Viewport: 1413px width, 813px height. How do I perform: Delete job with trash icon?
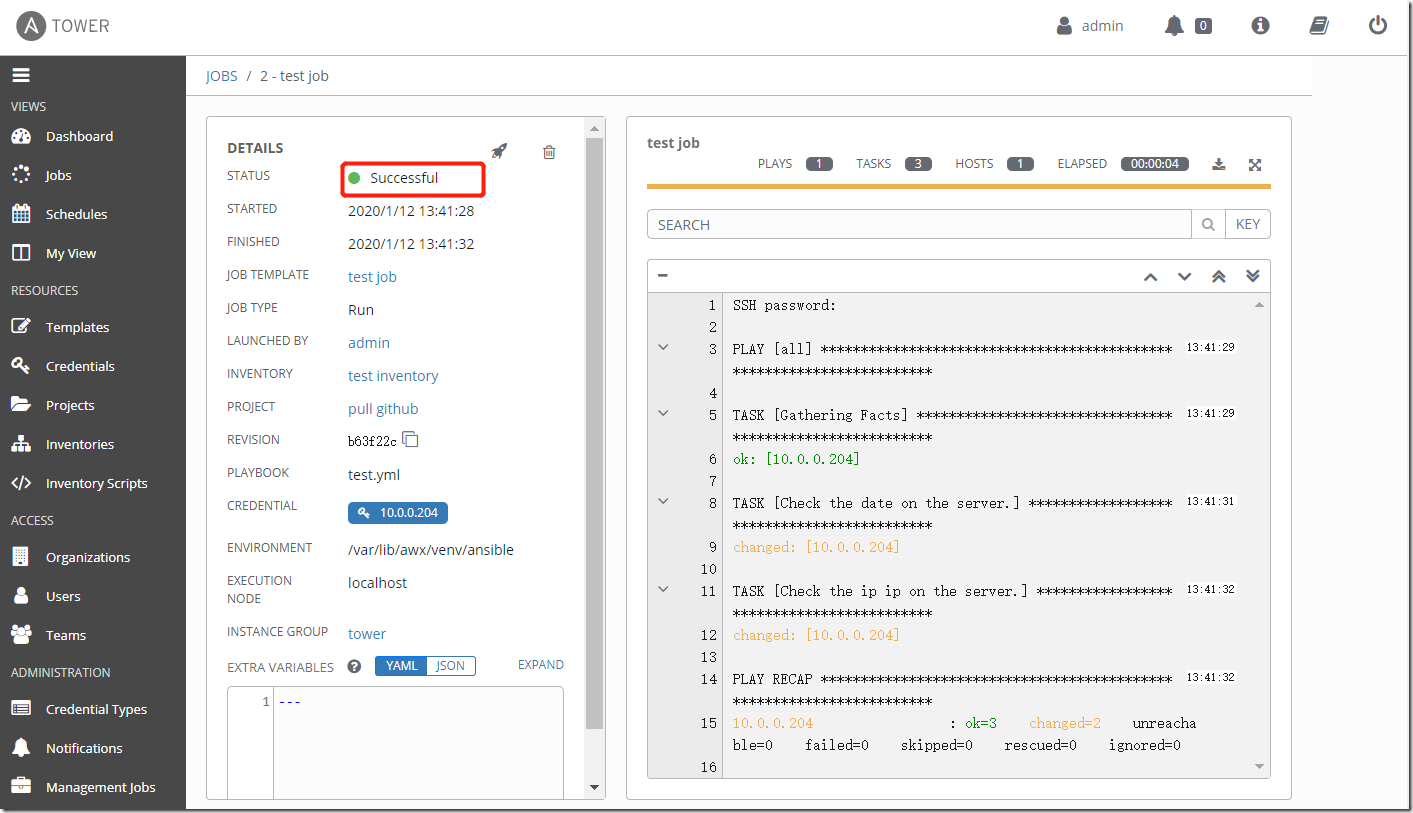point(549,152)
